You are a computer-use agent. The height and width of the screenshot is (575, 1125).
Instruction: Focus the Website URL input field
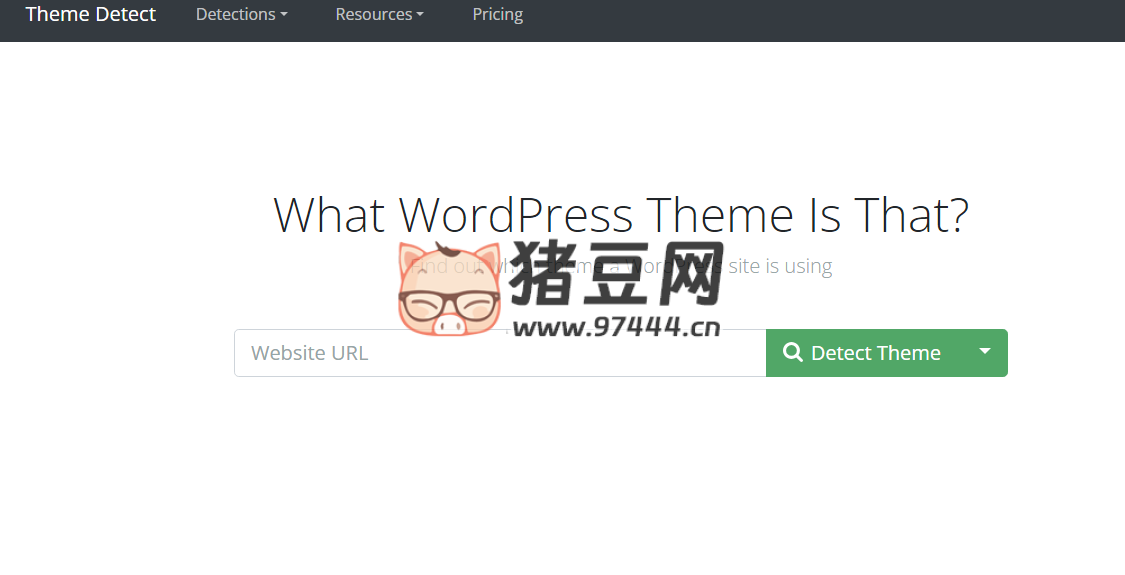(x=500, y=353)
